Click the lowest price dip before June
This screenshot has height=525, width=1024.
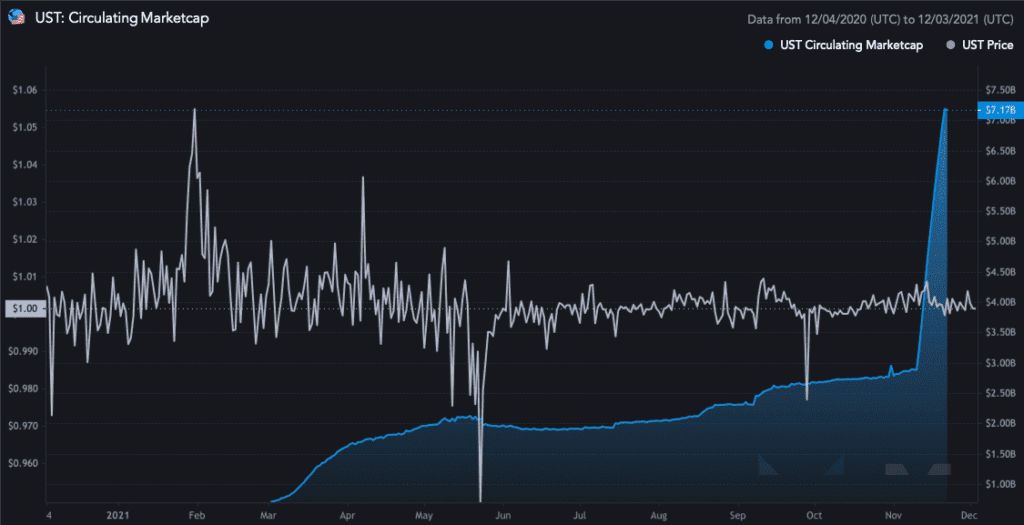pyautogui.click(x=481, y=500)
